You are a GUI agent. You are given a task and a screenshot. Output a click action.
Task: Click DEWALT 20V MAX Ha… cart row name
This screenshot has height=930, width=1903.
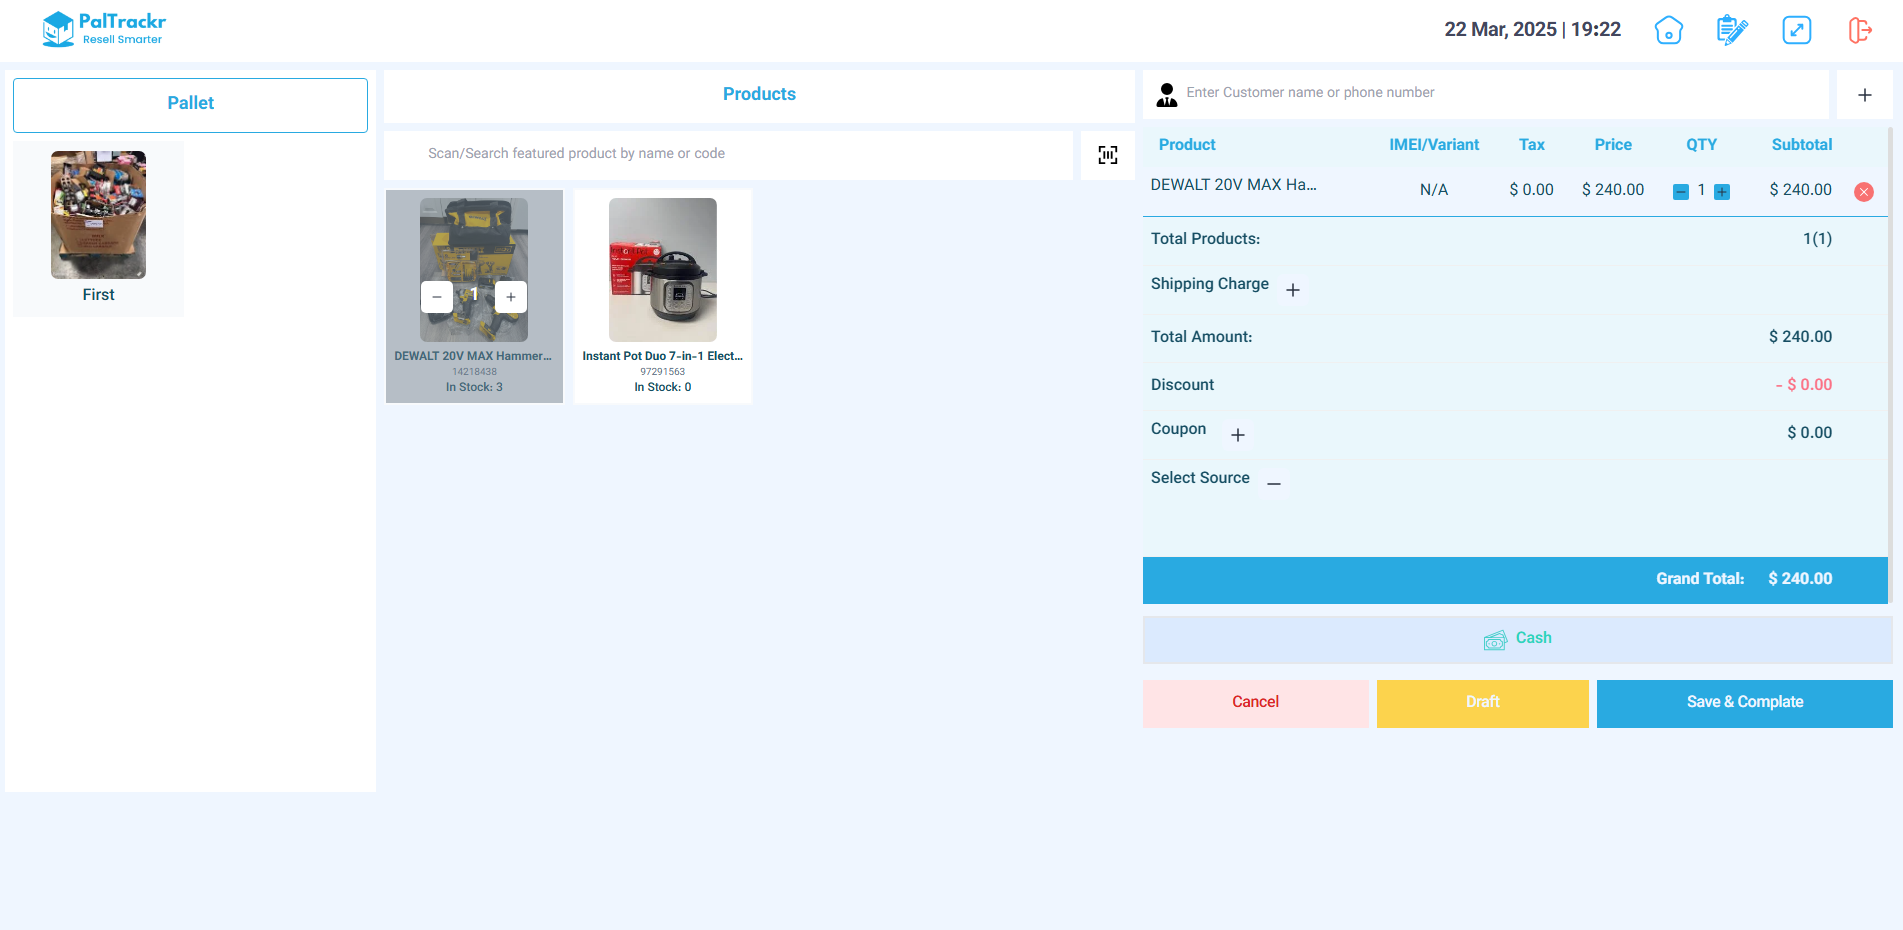point(1233,185)
